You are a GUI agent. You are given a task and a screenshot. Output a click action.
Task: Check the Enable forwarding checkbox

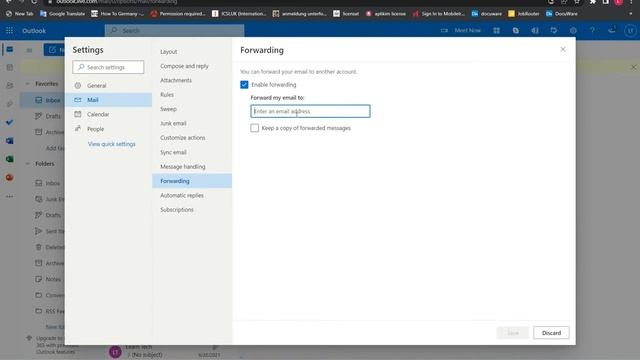[244, 84]
